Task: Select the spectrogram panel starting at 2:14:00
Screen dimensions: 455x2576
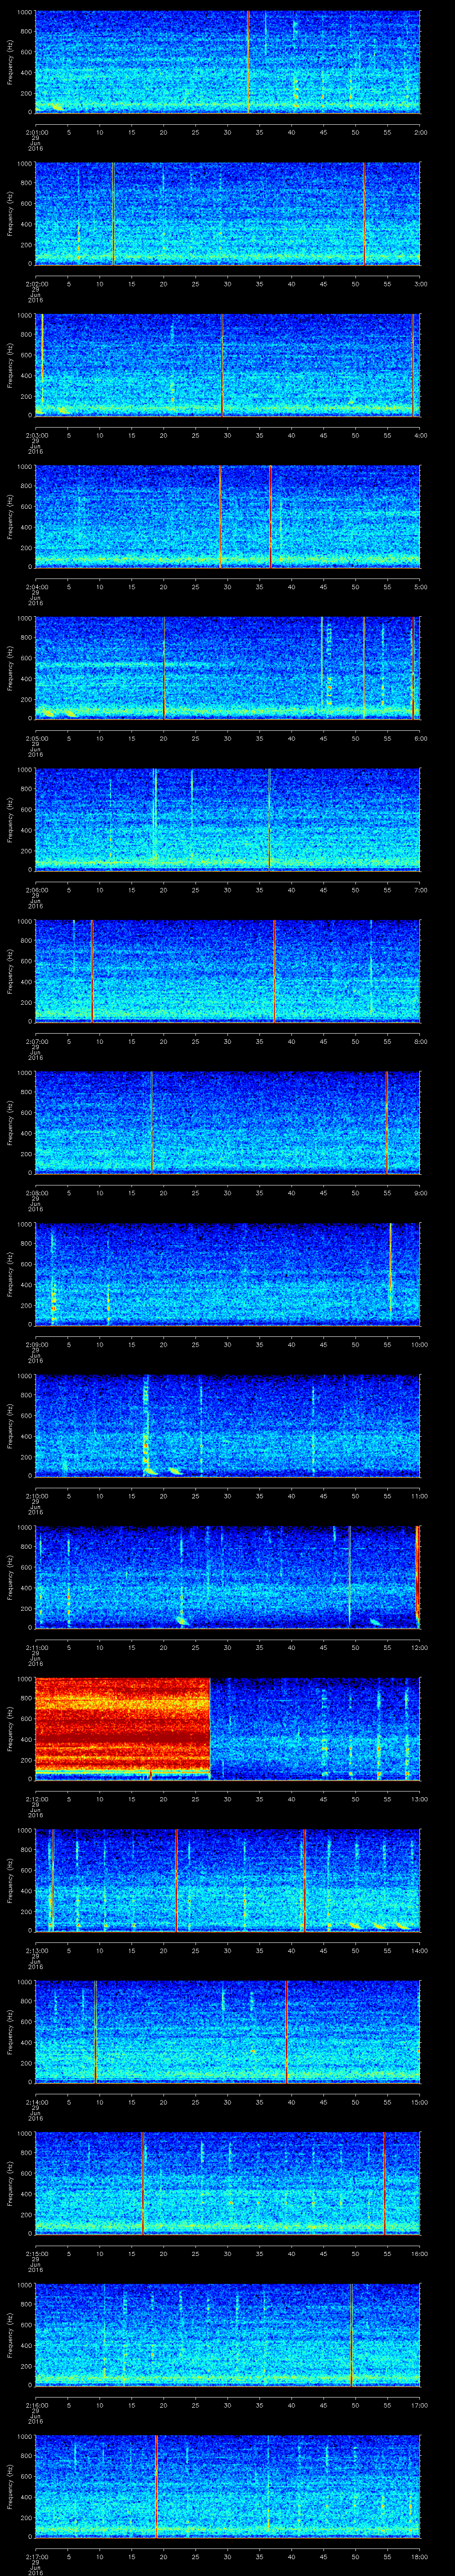Action: pyautogui.click(x=227, y=2033)
